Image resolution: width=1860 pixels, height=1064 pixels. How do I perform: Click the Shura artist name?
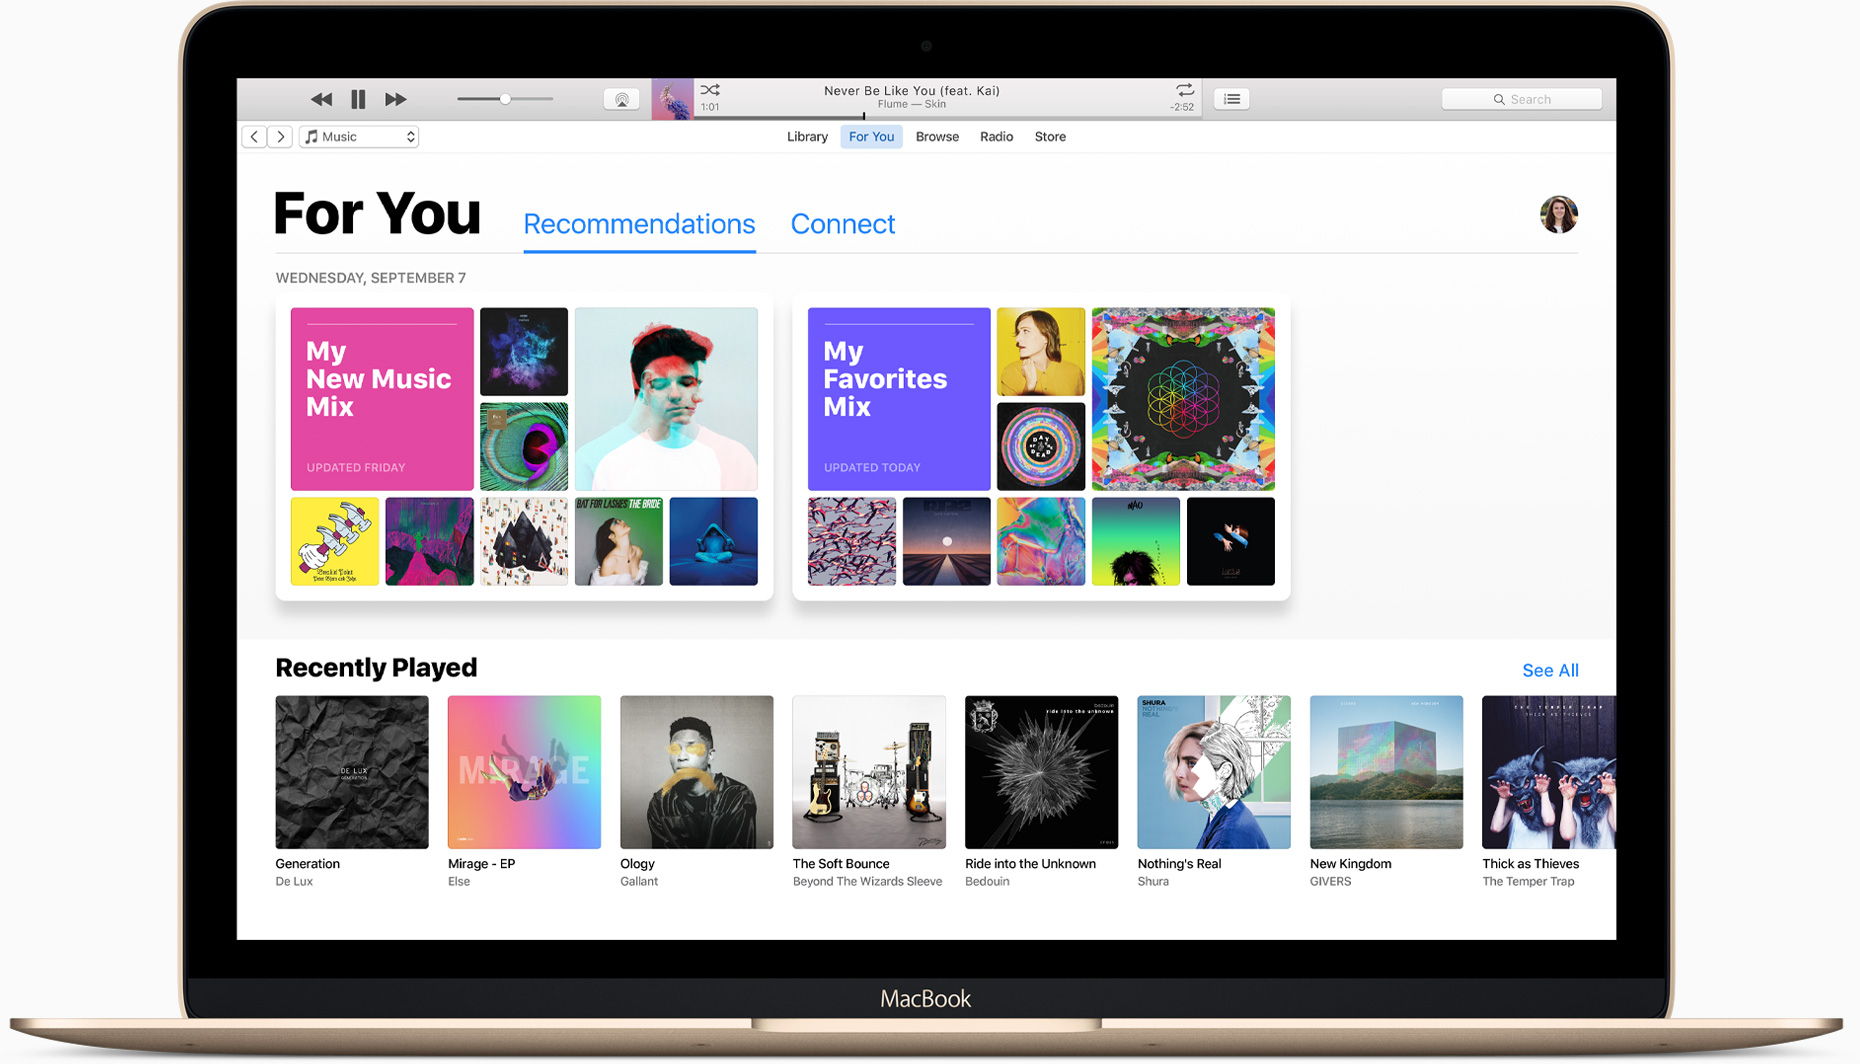click(1153, 882)
